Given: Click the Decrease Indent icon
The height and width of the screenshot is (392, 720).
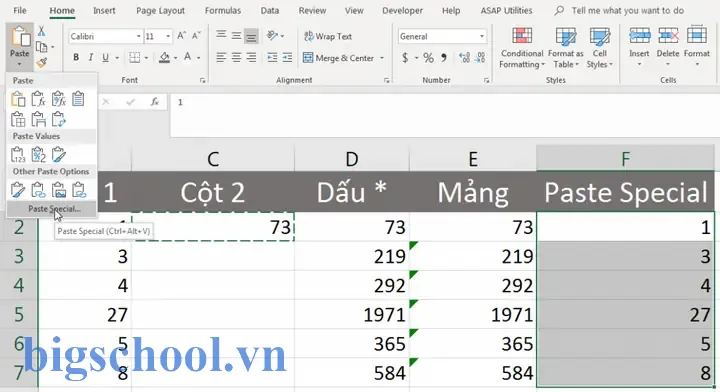Looking at the screenshot, I should click(272, 57).
